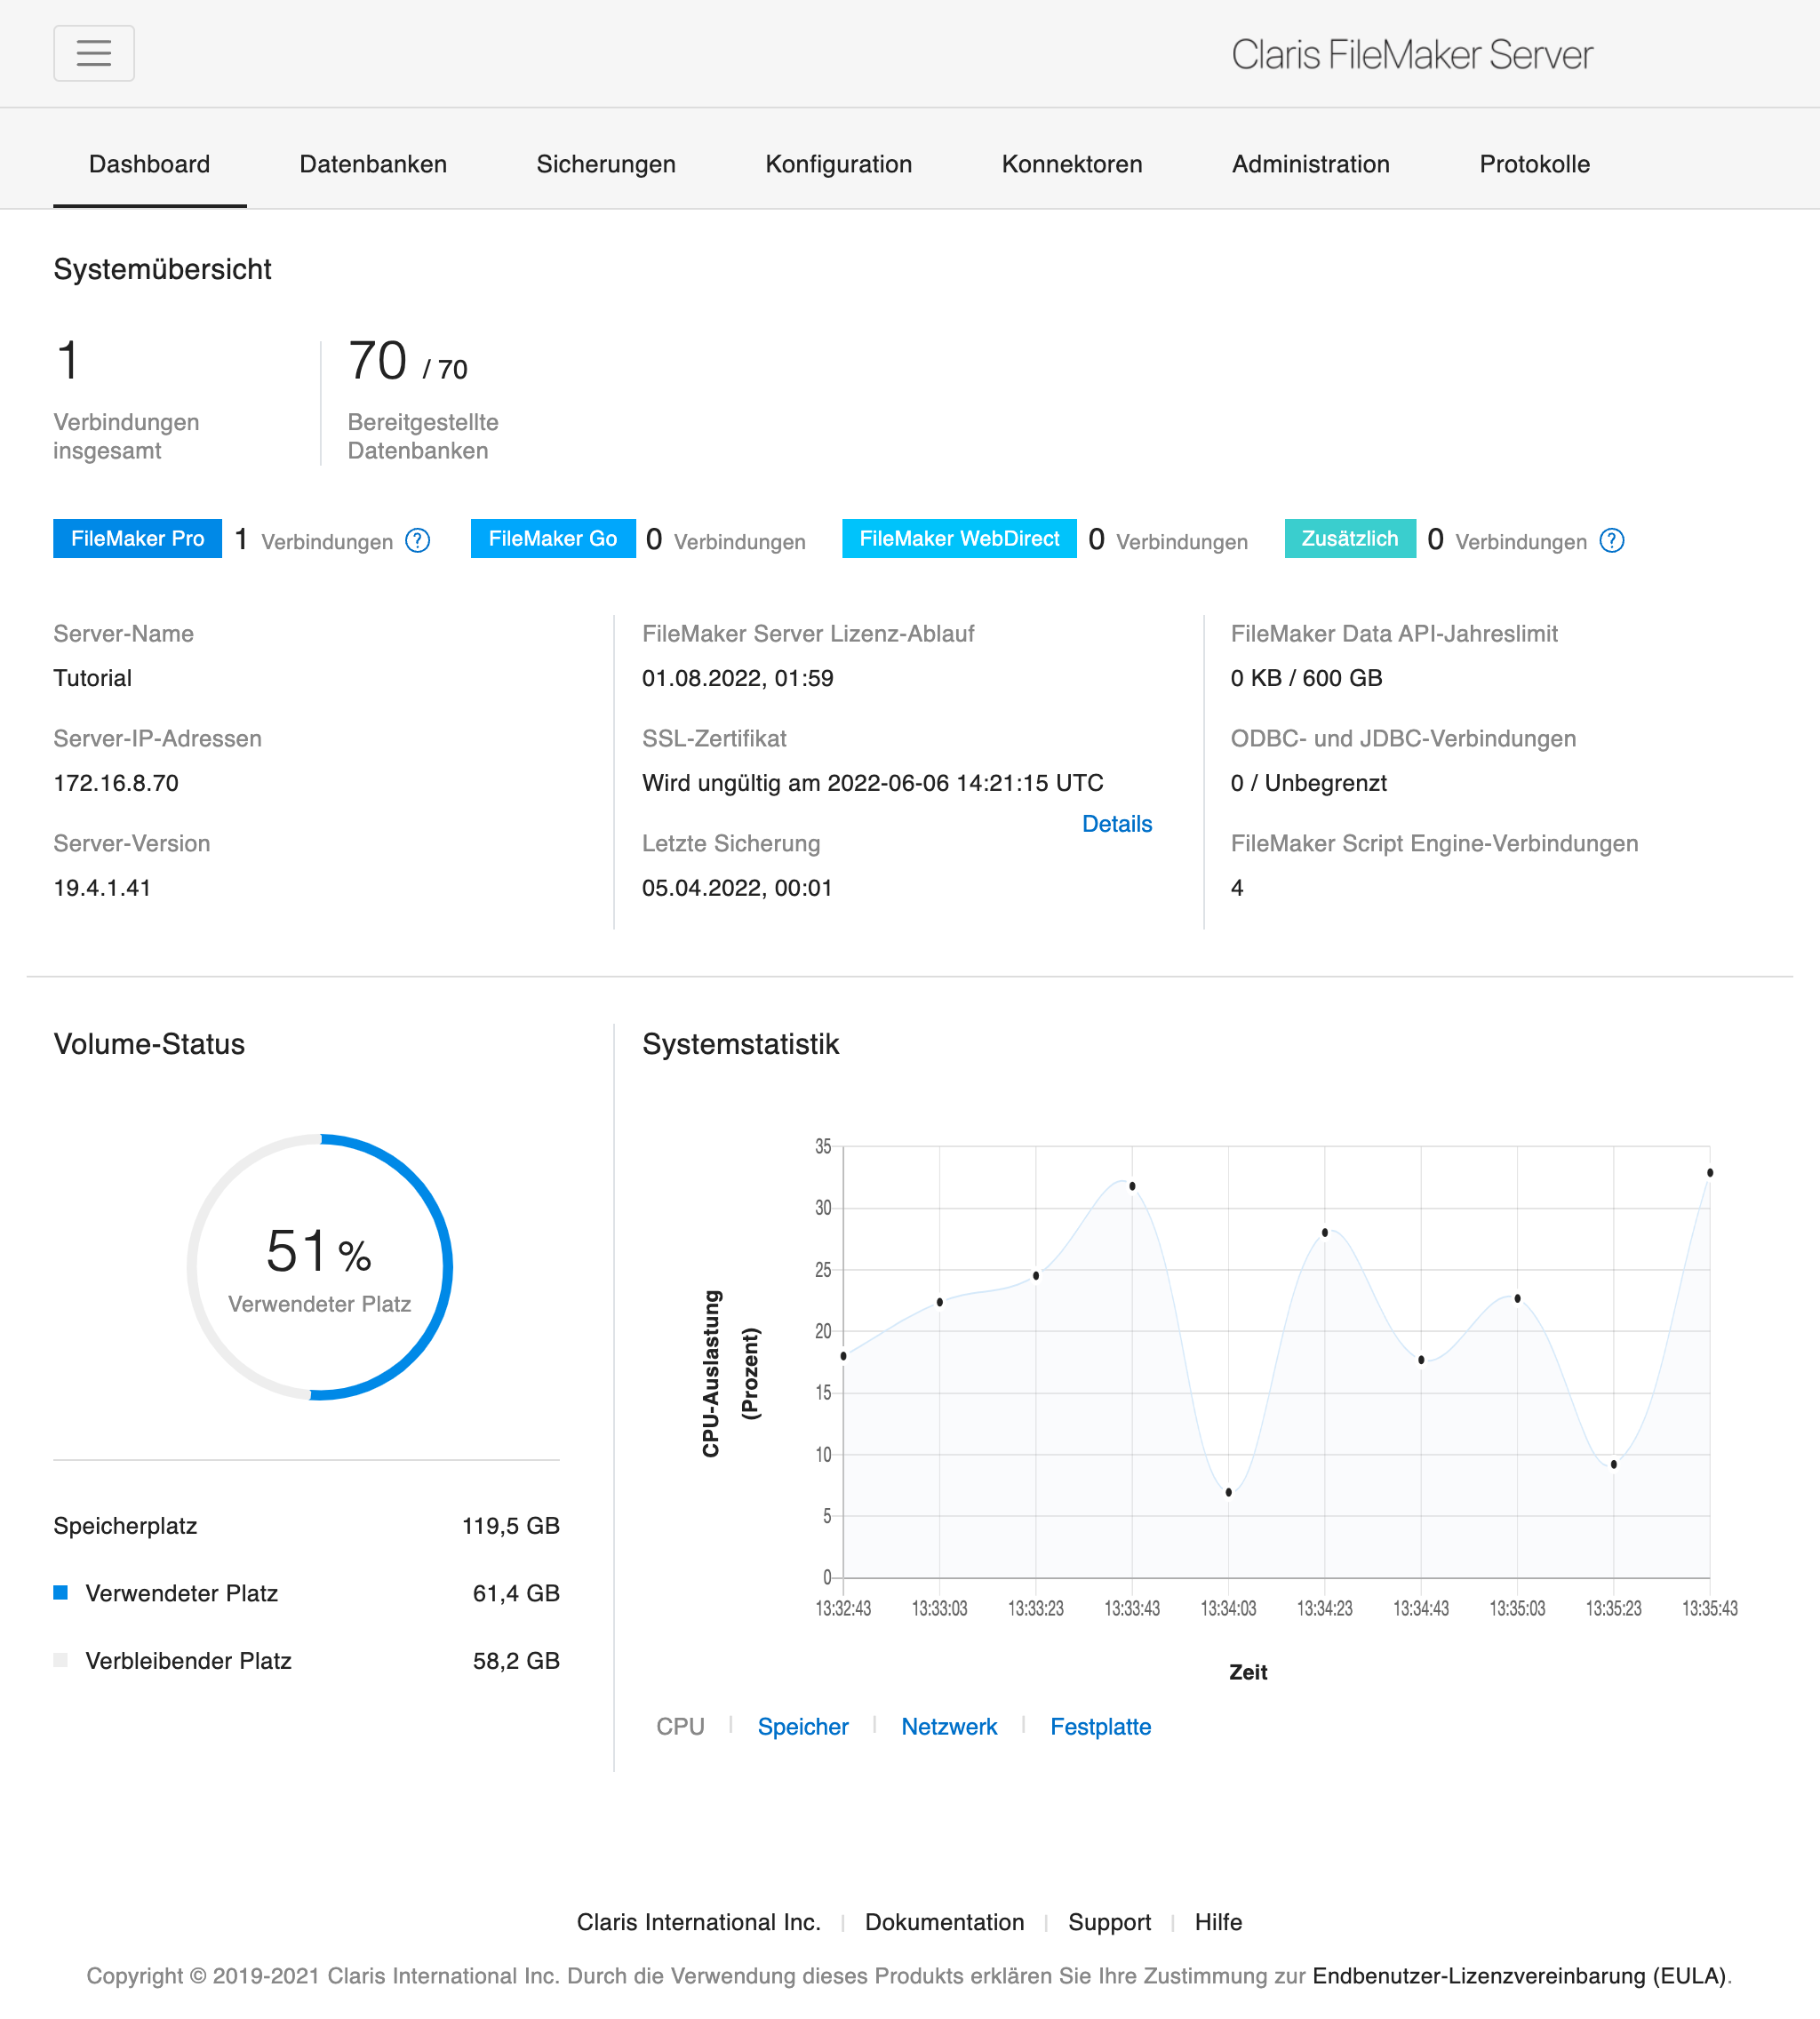Show the Festplatte statistics chart

1100,1726
